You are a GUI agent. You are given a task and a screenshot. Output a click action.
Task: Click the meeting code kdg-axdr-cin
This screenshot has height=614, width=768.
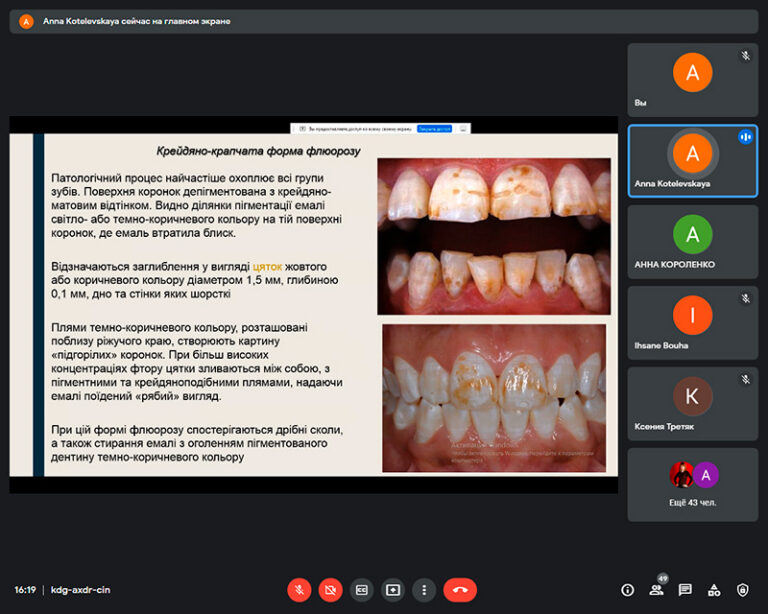[80, 590]
